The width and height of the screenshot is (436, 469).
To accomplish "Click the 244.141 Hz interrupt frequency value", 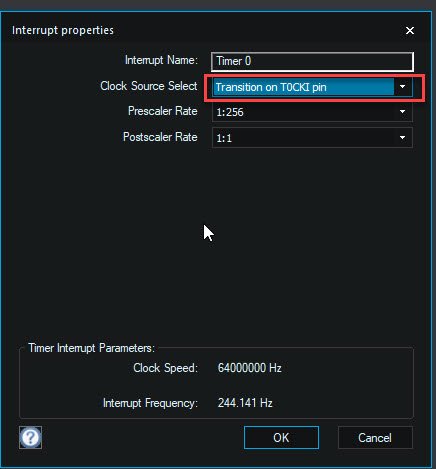I will click(245, 403).
